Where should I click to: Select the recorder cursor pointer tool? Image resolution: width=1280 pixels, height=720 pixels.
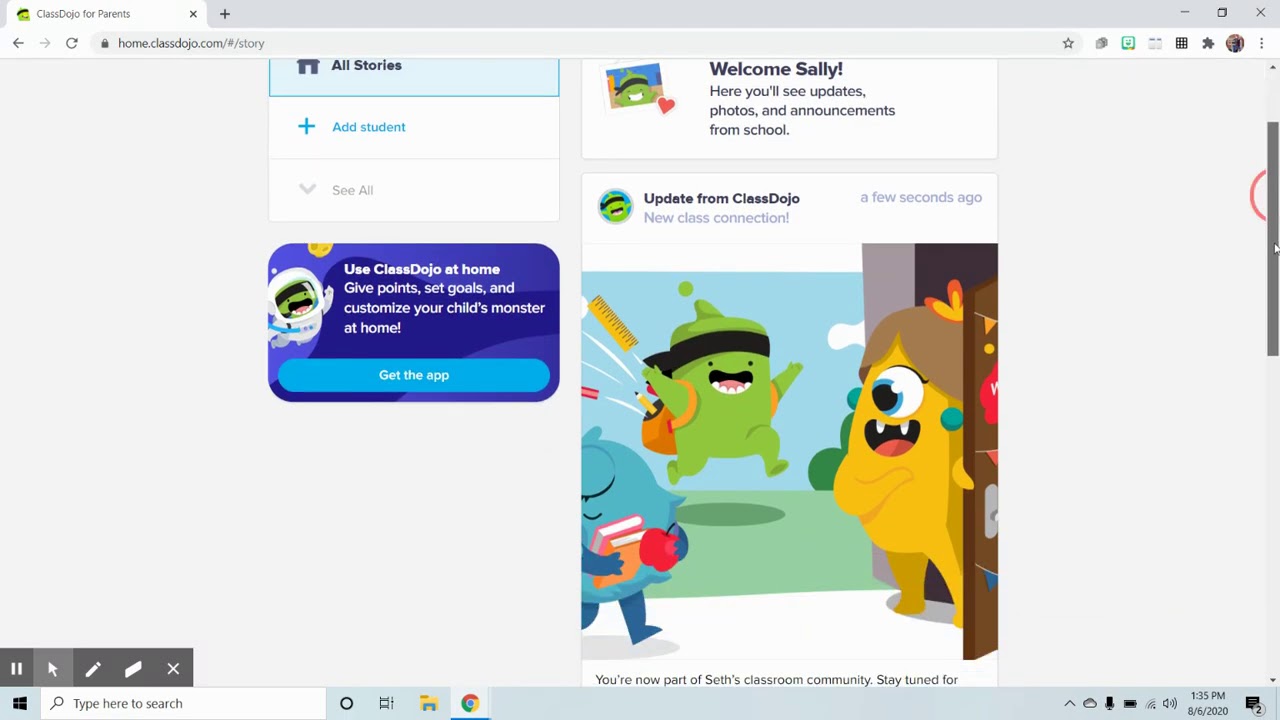[x=53, y=669]
